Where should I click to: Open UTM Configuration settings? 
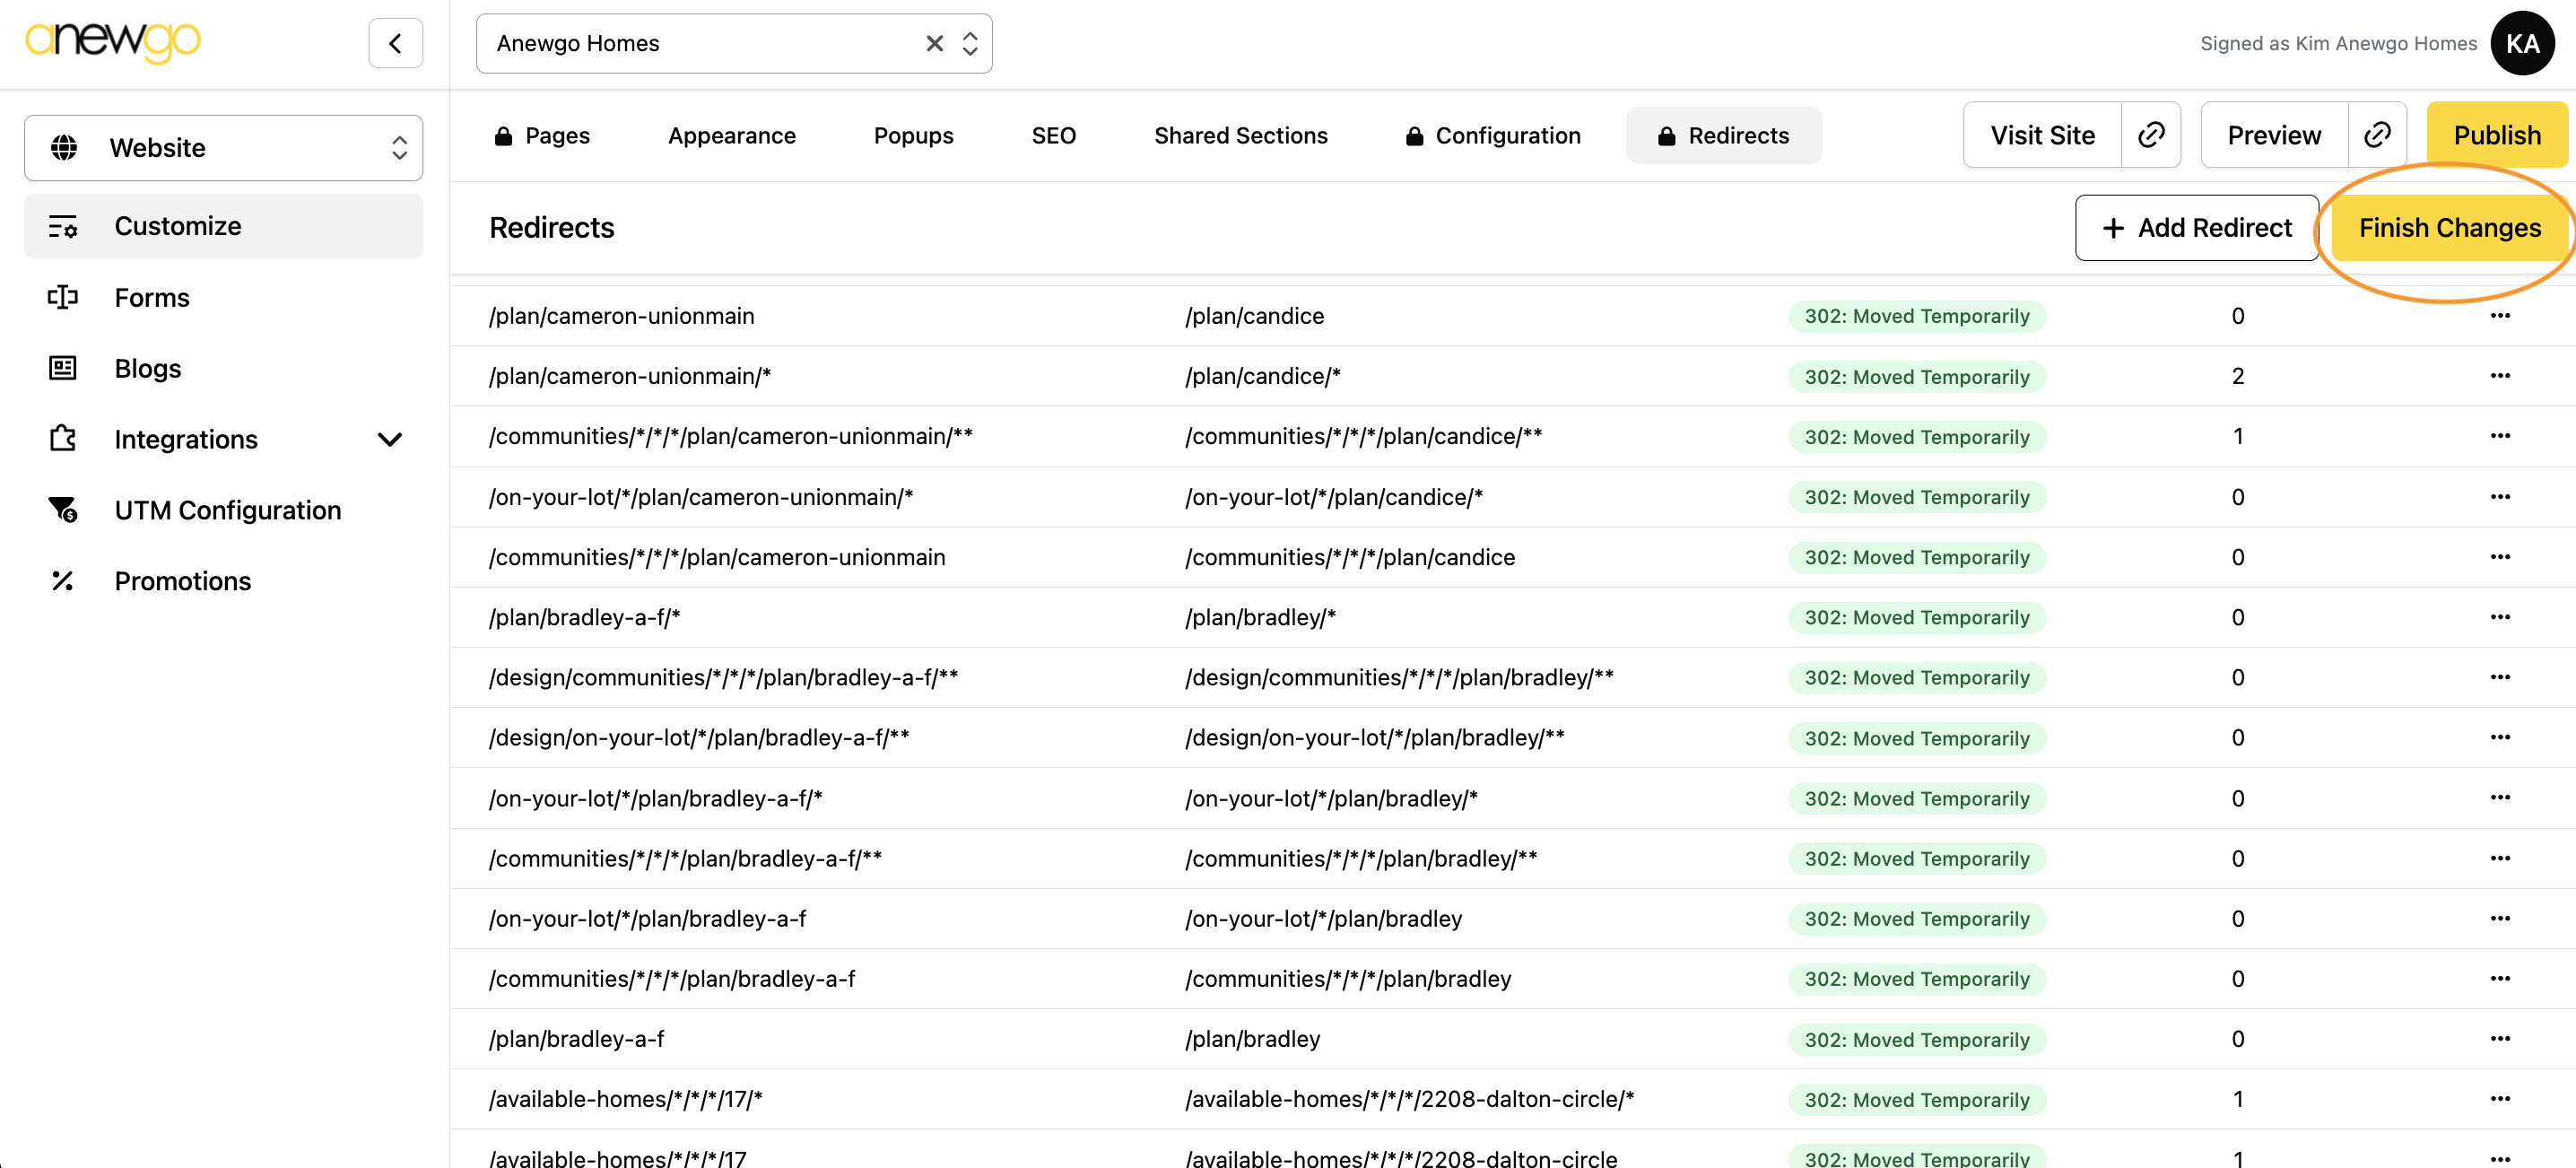pyautogui.click(x=227, y=510)
